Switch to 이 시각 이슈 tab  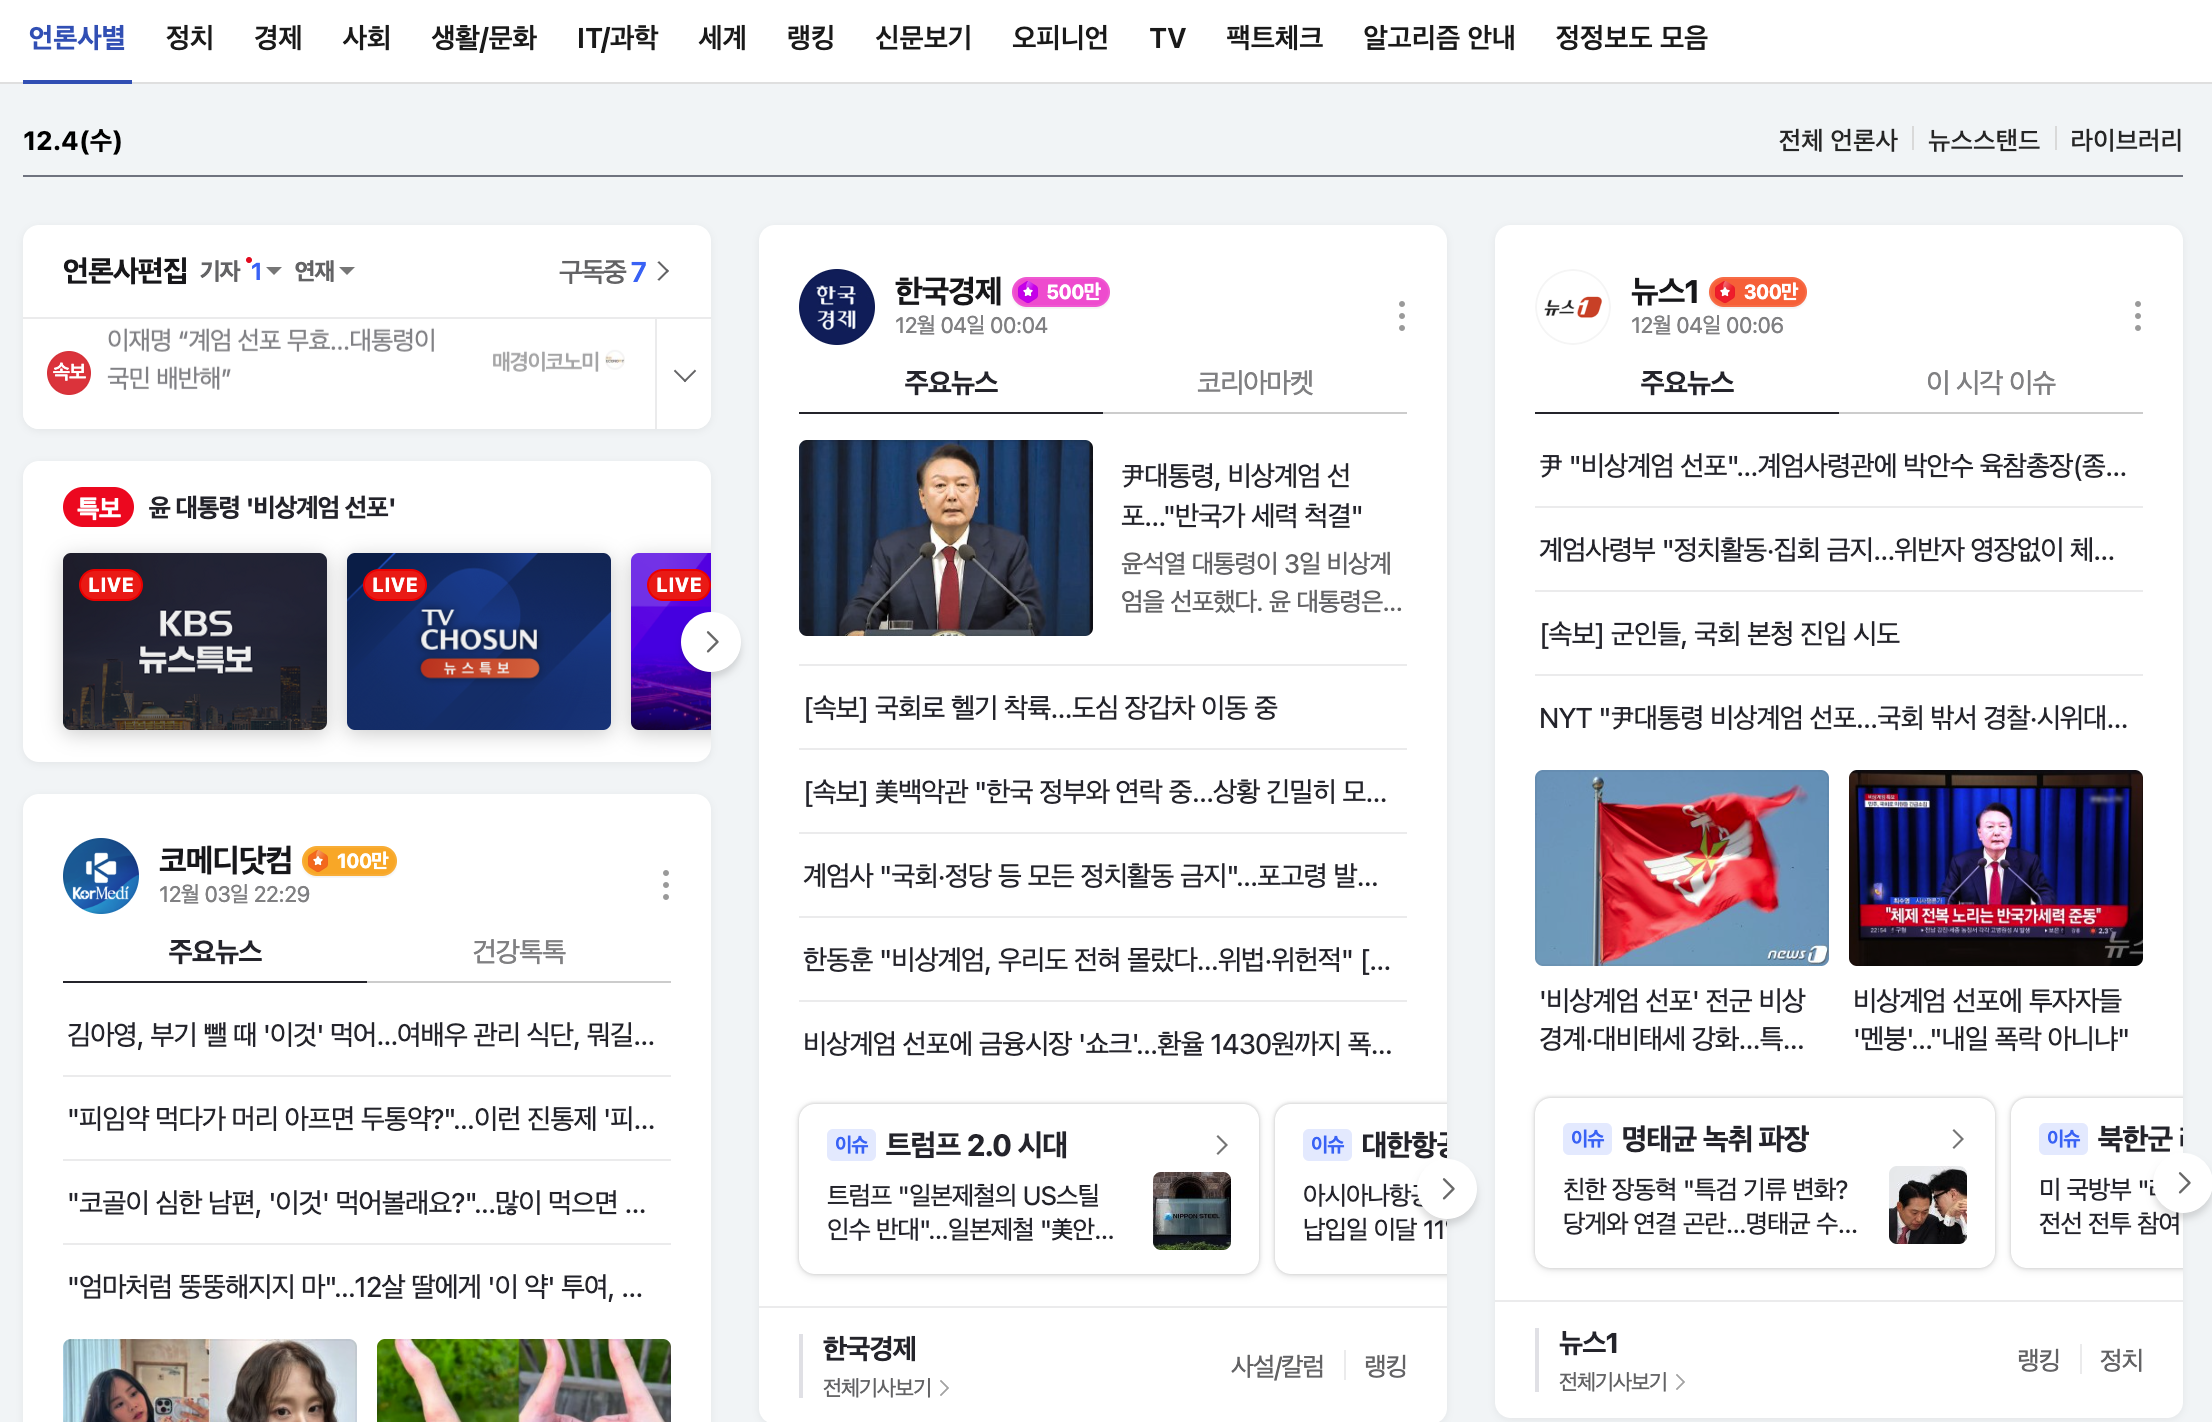pos(1990,382)
